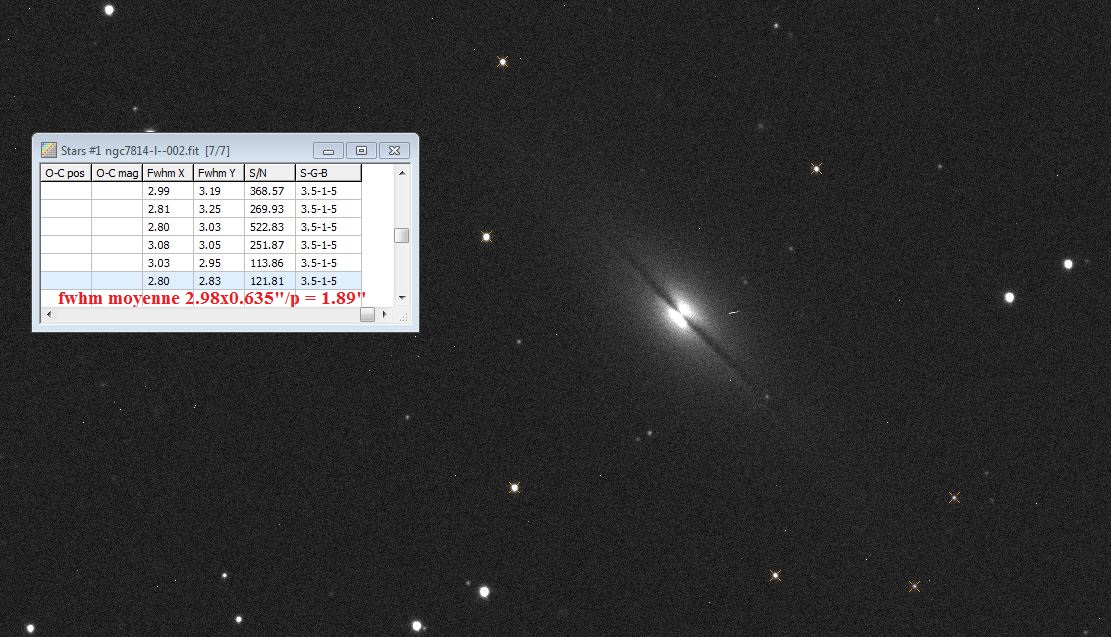Screen dimensions: 1111x637
Task: Select Fwhm Y value 2.95
Action: click(x=219, y=263)
